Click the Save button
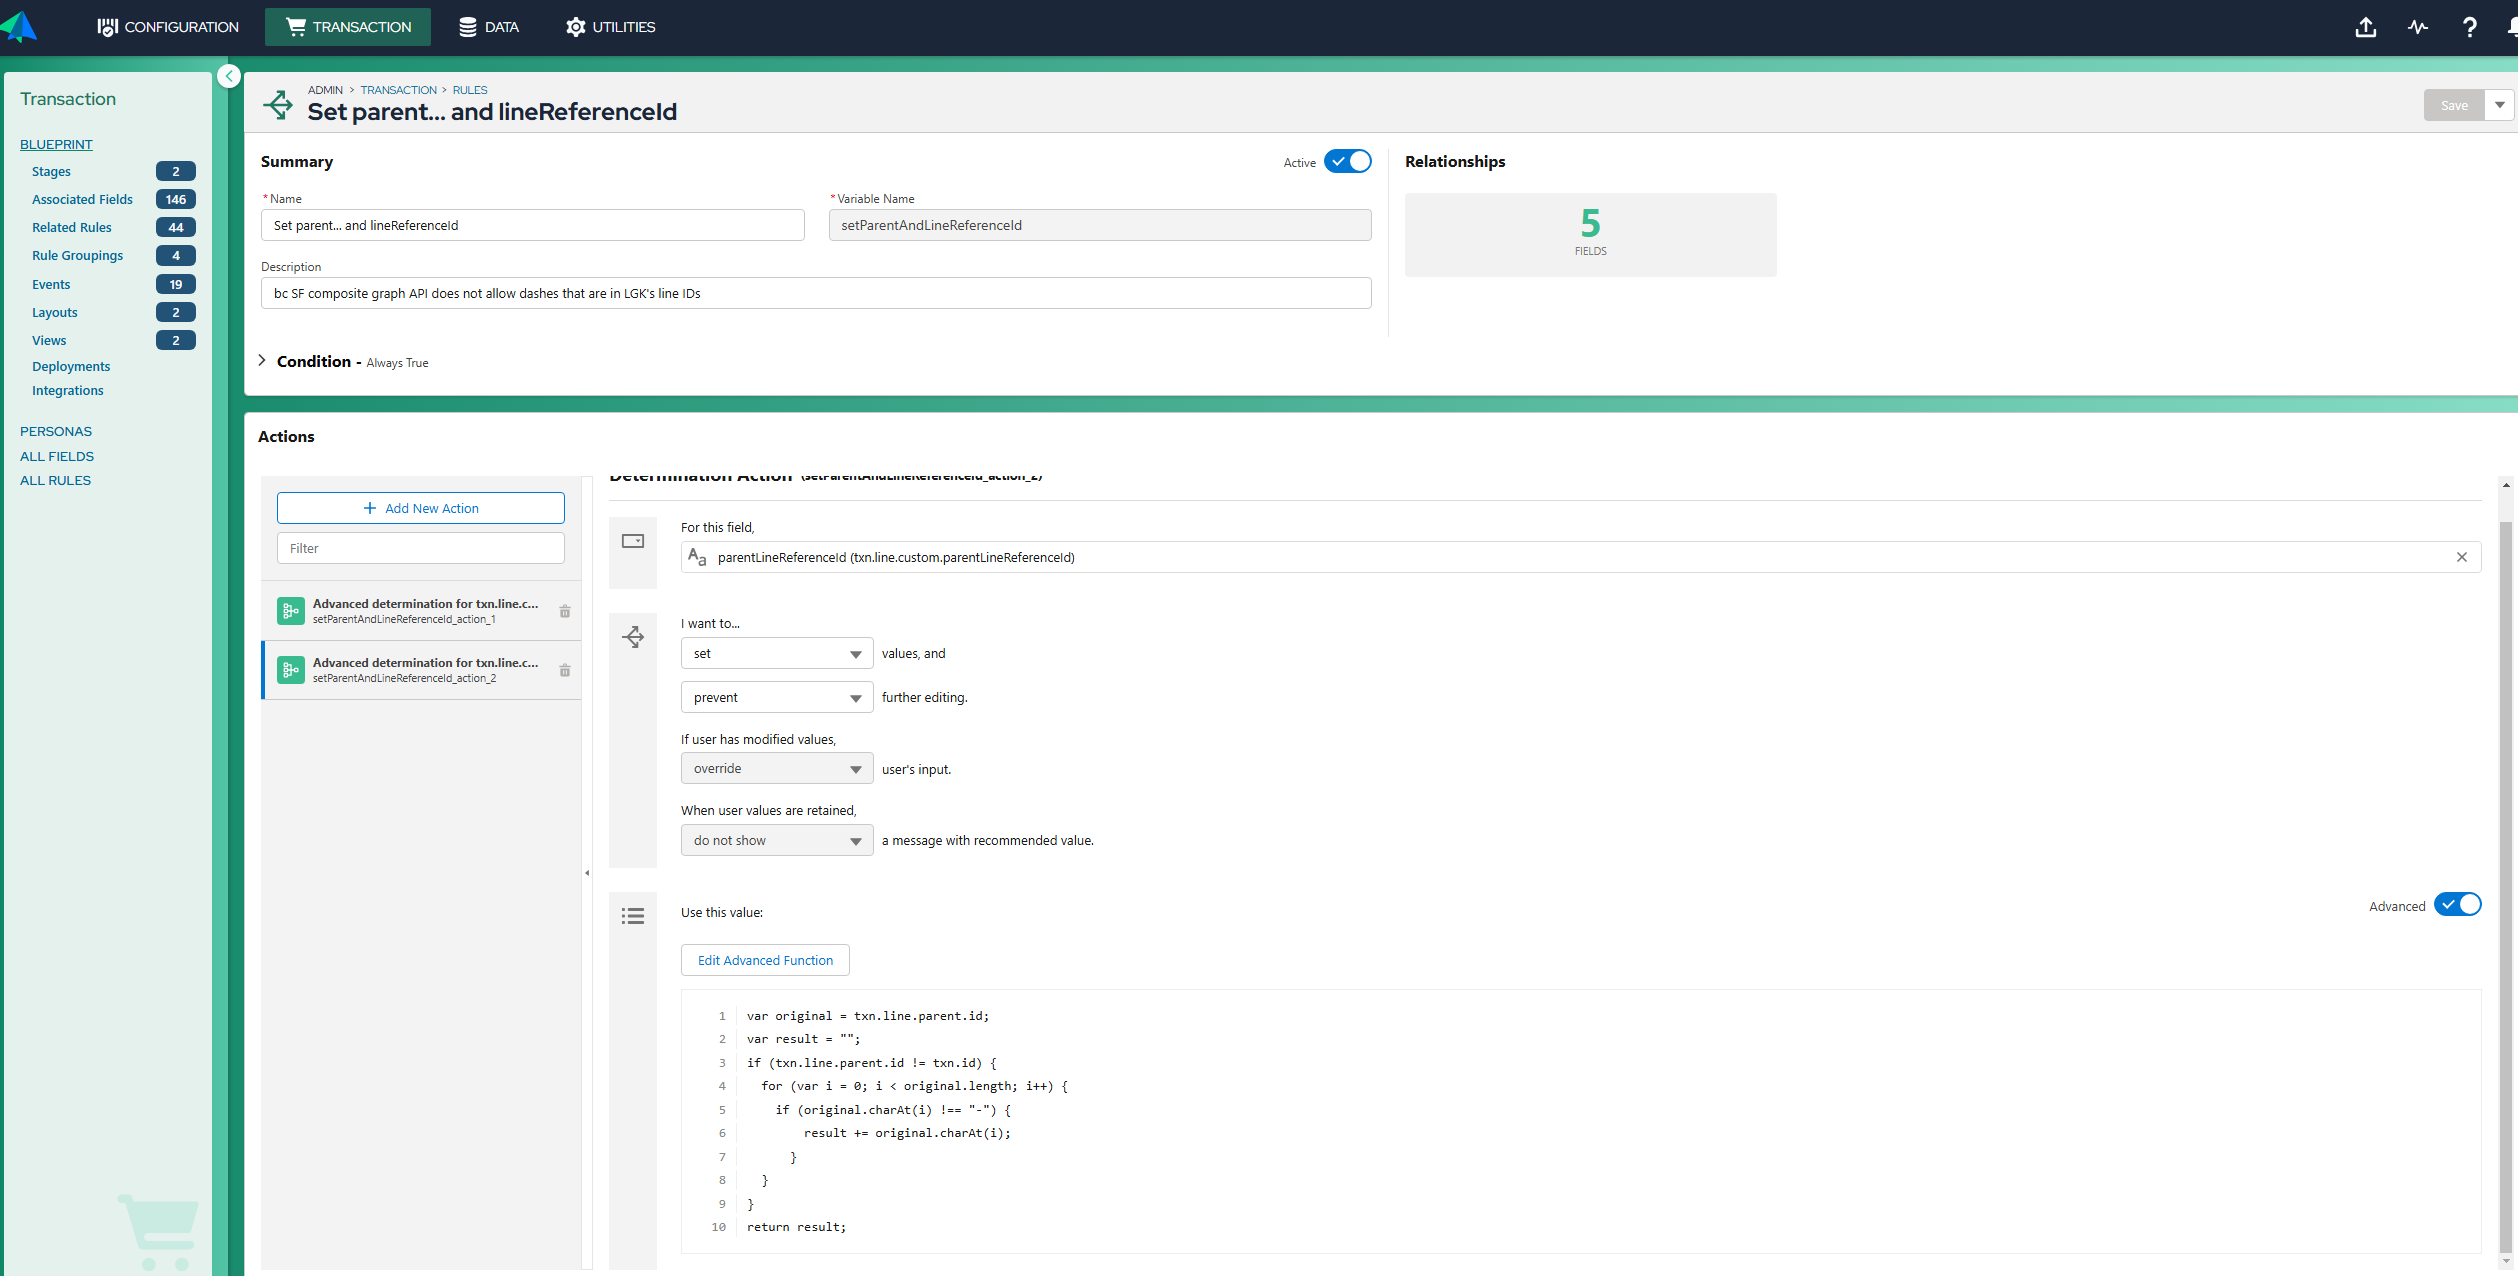This screenshot has height=1276, width=2518. click(x=2454, y=105)
